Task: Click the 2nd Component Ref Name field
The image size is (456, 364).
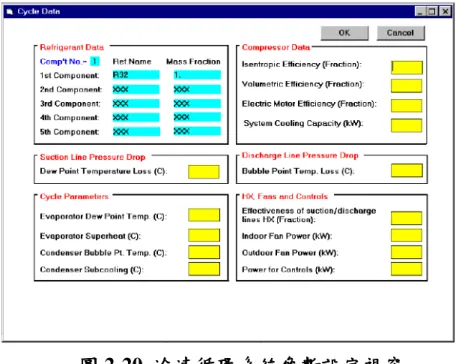Action: [136, 89]
